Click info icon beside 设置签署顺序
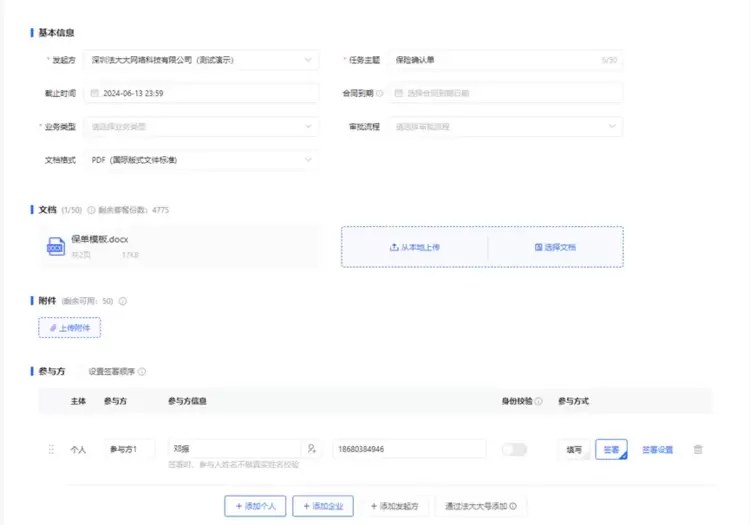Screen dimensions: 750x525 pyautogui.click(x=142, y=371)
